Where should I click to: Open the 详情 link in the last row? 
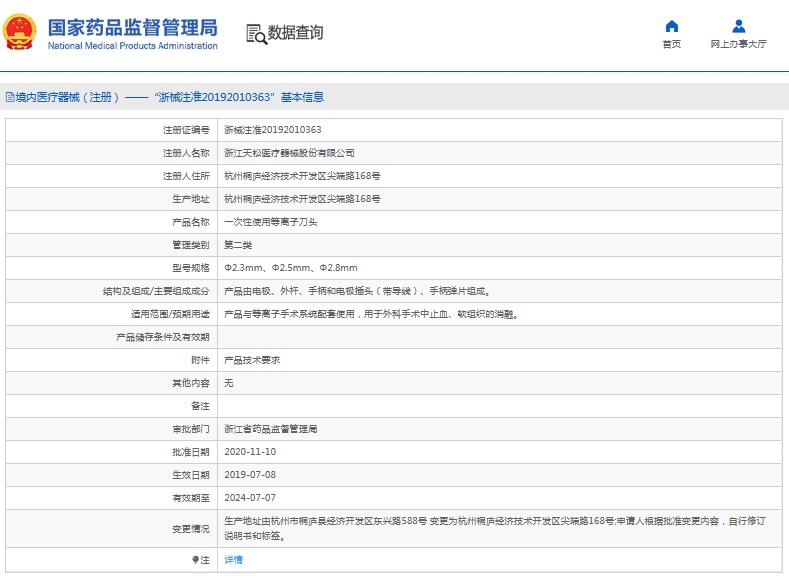[x=232, y=560]
